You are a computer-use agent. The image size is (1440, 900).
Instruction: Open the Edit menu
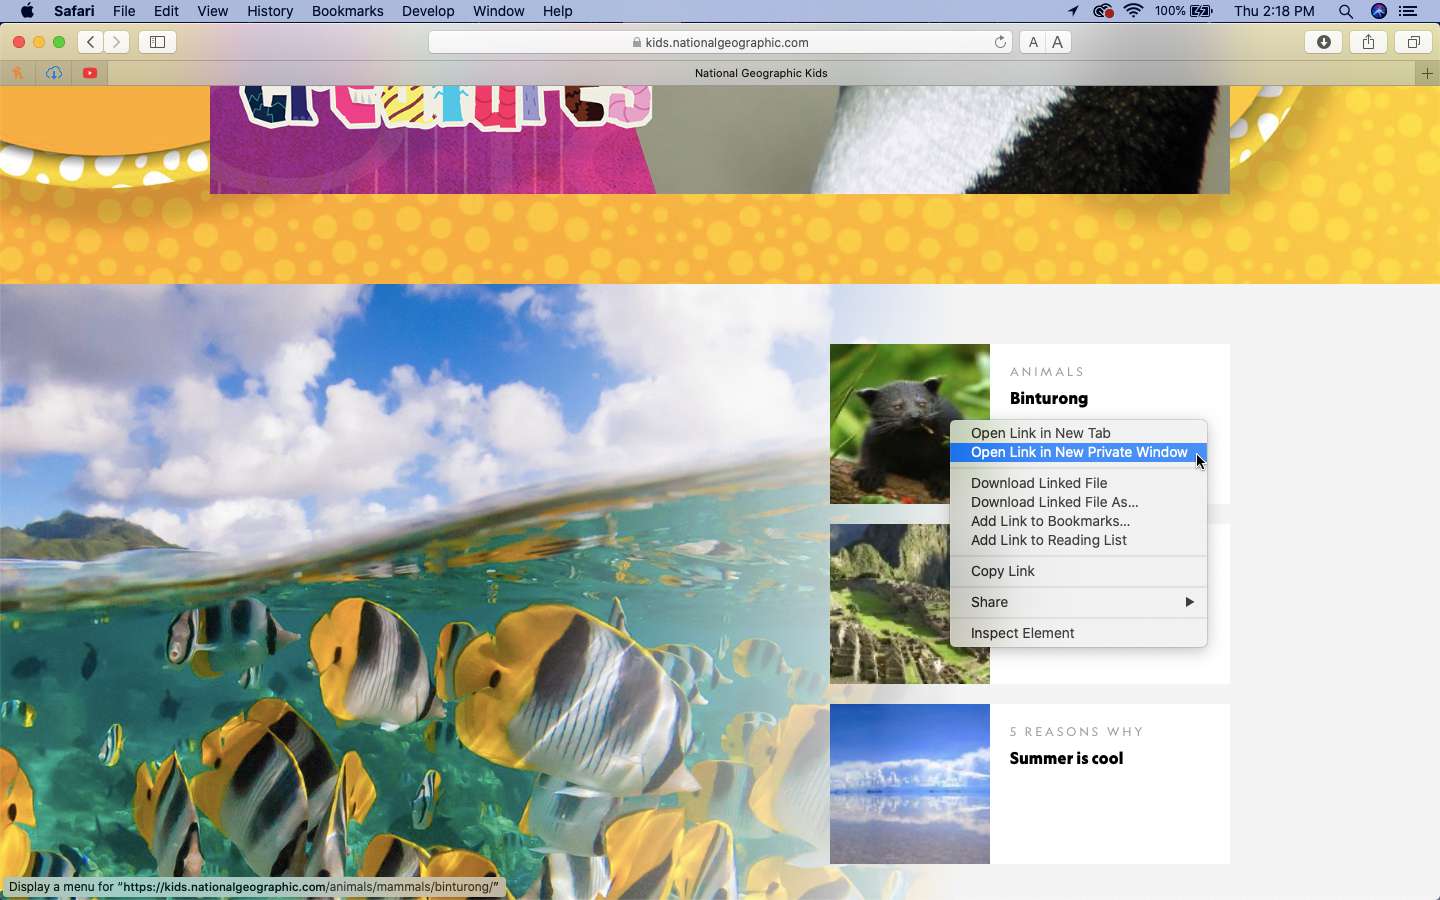pos(166,11)
